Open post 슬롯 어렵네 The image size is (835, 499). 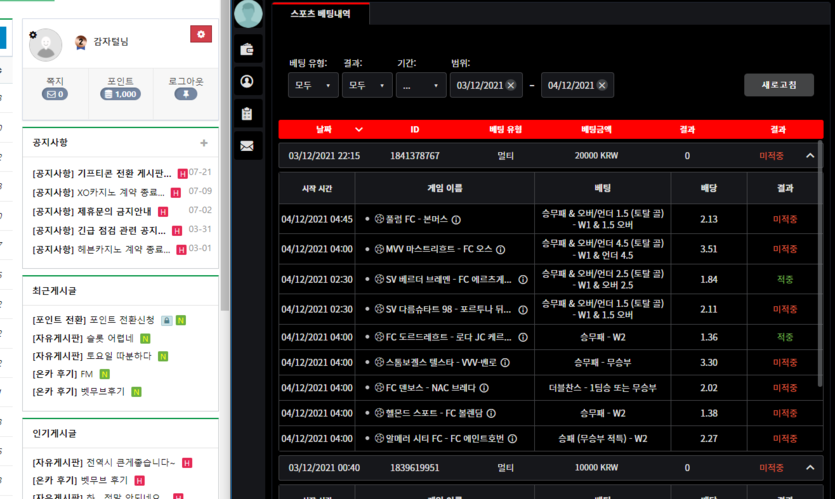click(83, 338)
